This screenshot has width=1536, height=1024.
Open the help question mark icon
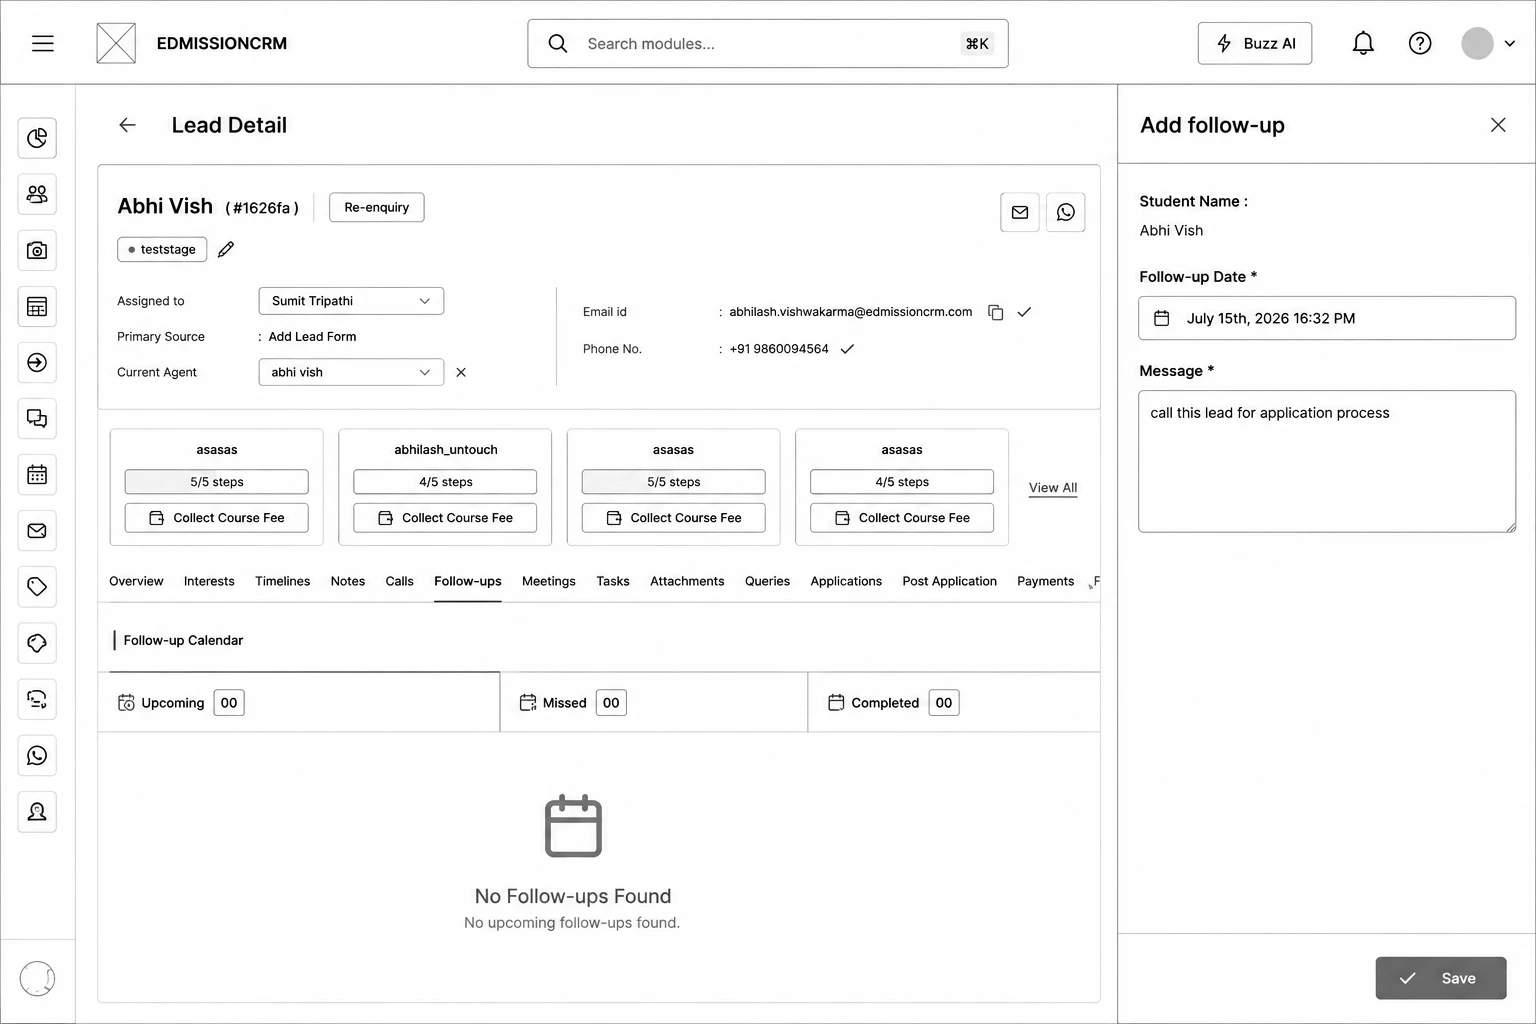1420,43
